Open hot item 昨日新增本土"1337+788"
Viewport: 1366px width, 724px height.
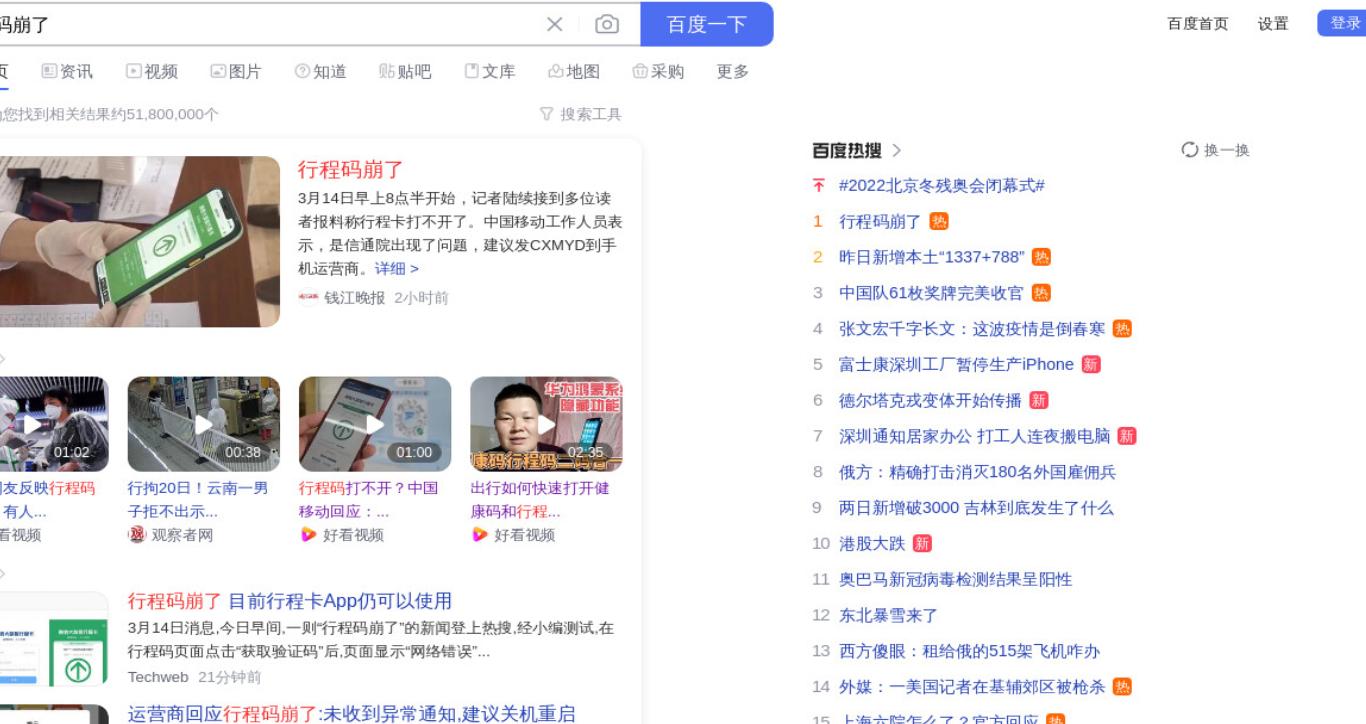[x=932, y=257]
